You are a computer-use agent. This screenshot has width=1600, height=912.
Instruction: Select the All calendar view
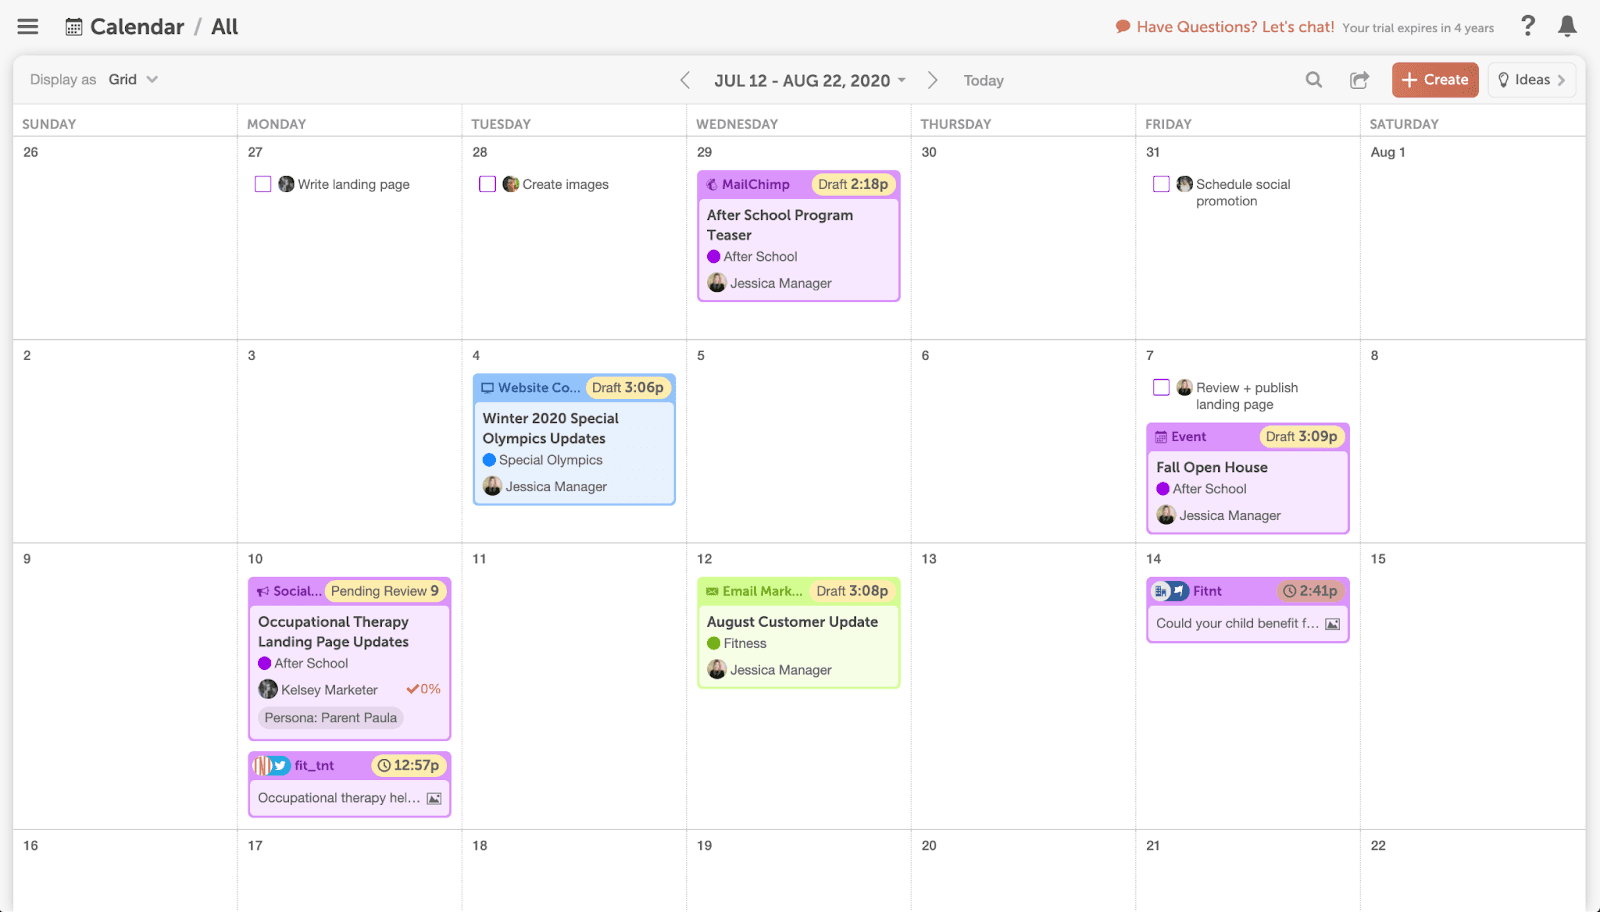pyautogui.click(x=224, y=26)
